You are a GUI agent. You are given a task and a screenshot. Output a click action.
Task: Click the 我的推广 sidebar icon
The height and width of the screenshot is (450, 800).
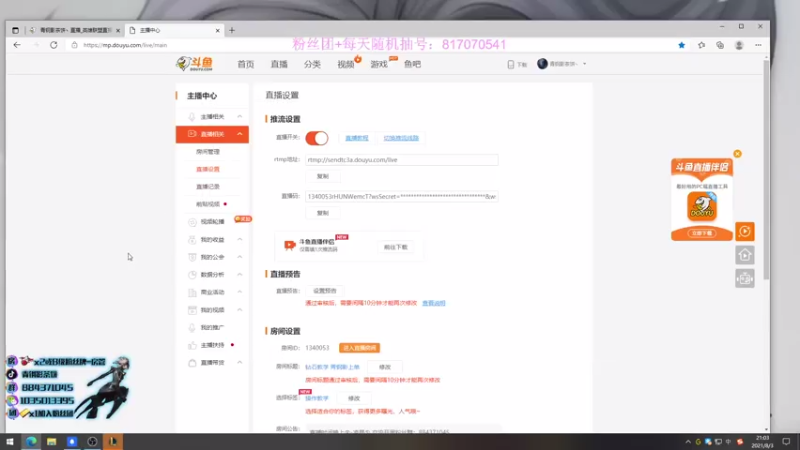point(192,328)
